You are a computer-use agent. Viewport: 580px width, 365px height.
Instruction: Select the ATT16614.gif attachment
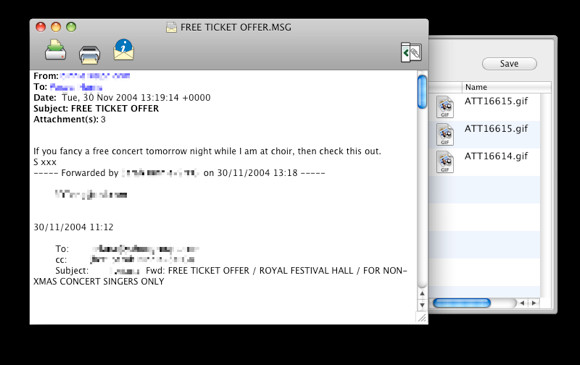[496, 156]
